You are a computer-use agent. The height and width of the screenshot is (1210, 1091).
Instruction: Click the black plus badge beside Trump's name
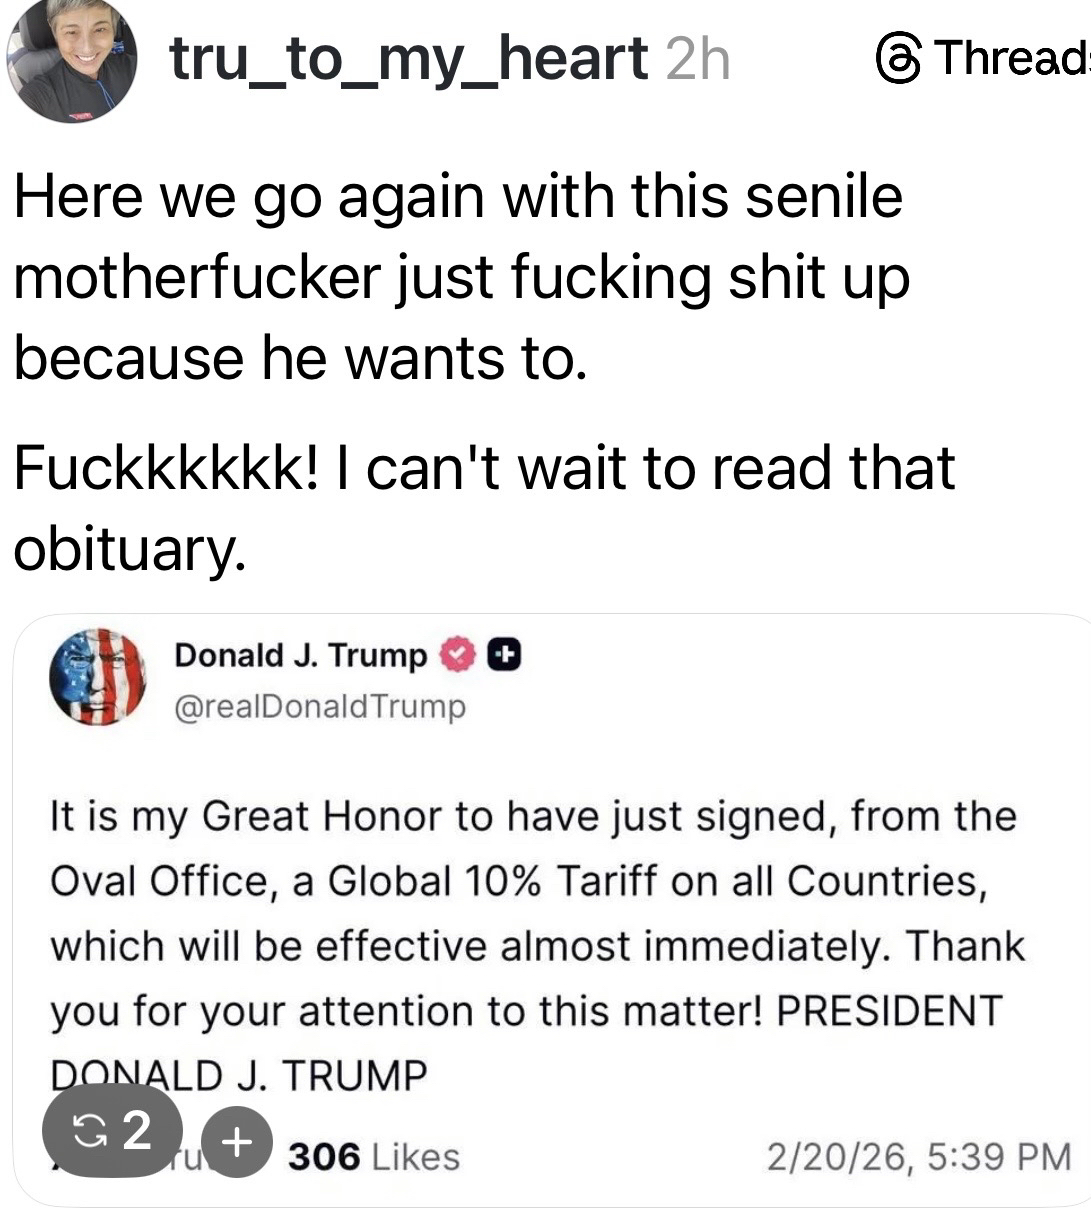point(505,655)
